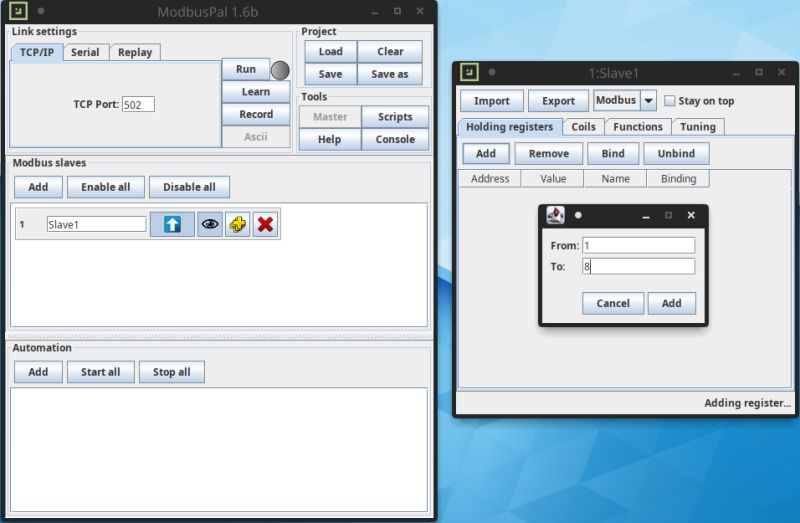The image size is (800, 523).
Task: Focus the From input field
Action: coord(638,245)
